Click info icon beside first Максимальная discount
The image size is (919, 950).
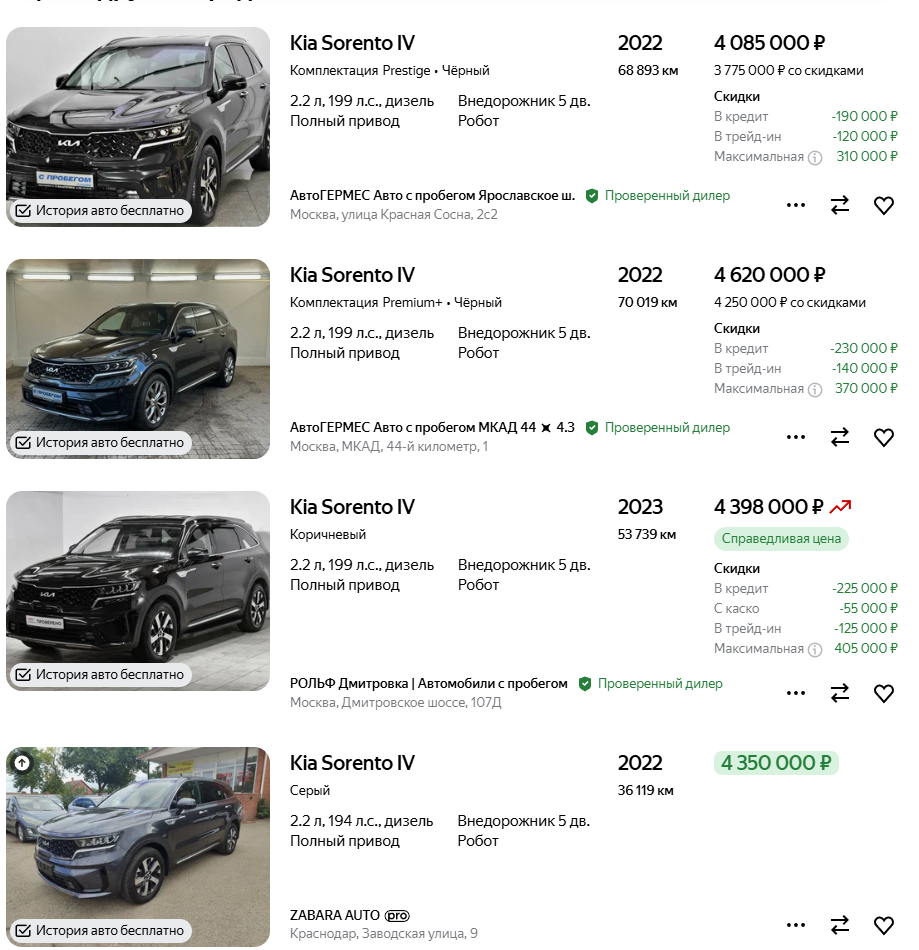pyautogui.click(x=815, y=157)
